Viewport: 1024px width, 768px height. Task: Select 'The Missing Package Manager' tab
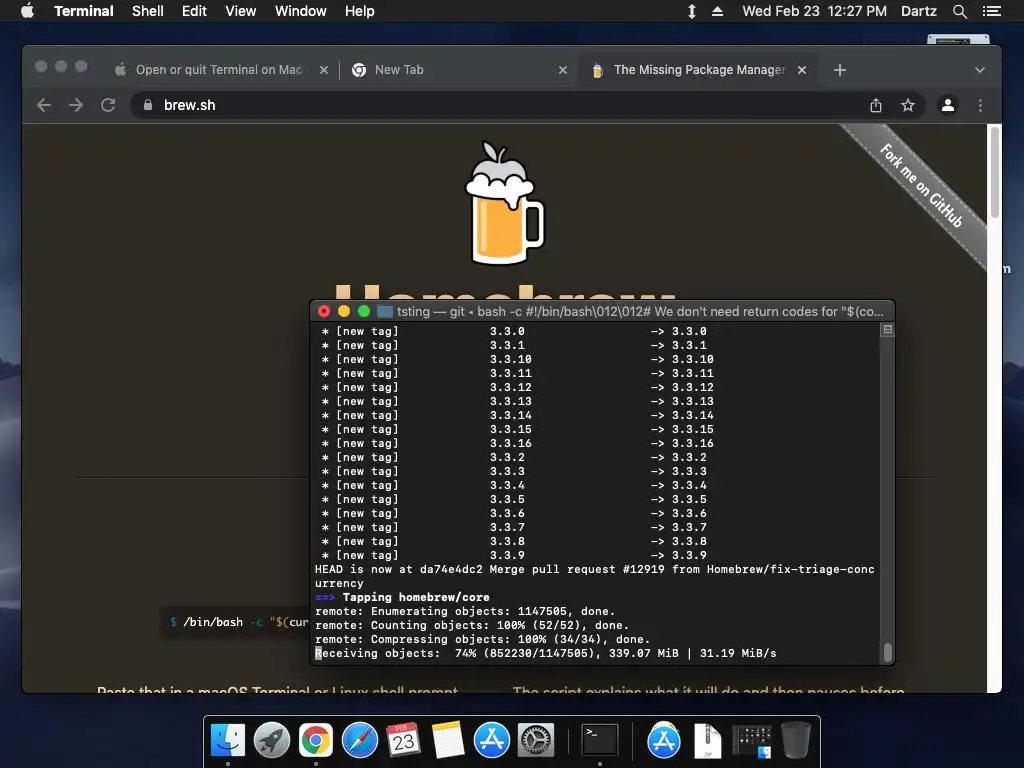click(x=699, y=70)
